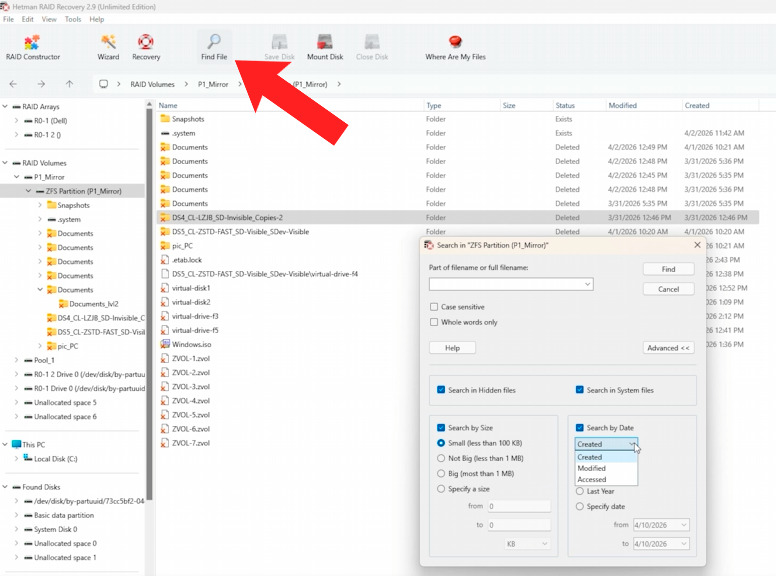This screenshot has width=776, height=576.
Task: Click the size from input field
Action: point(519,506)
